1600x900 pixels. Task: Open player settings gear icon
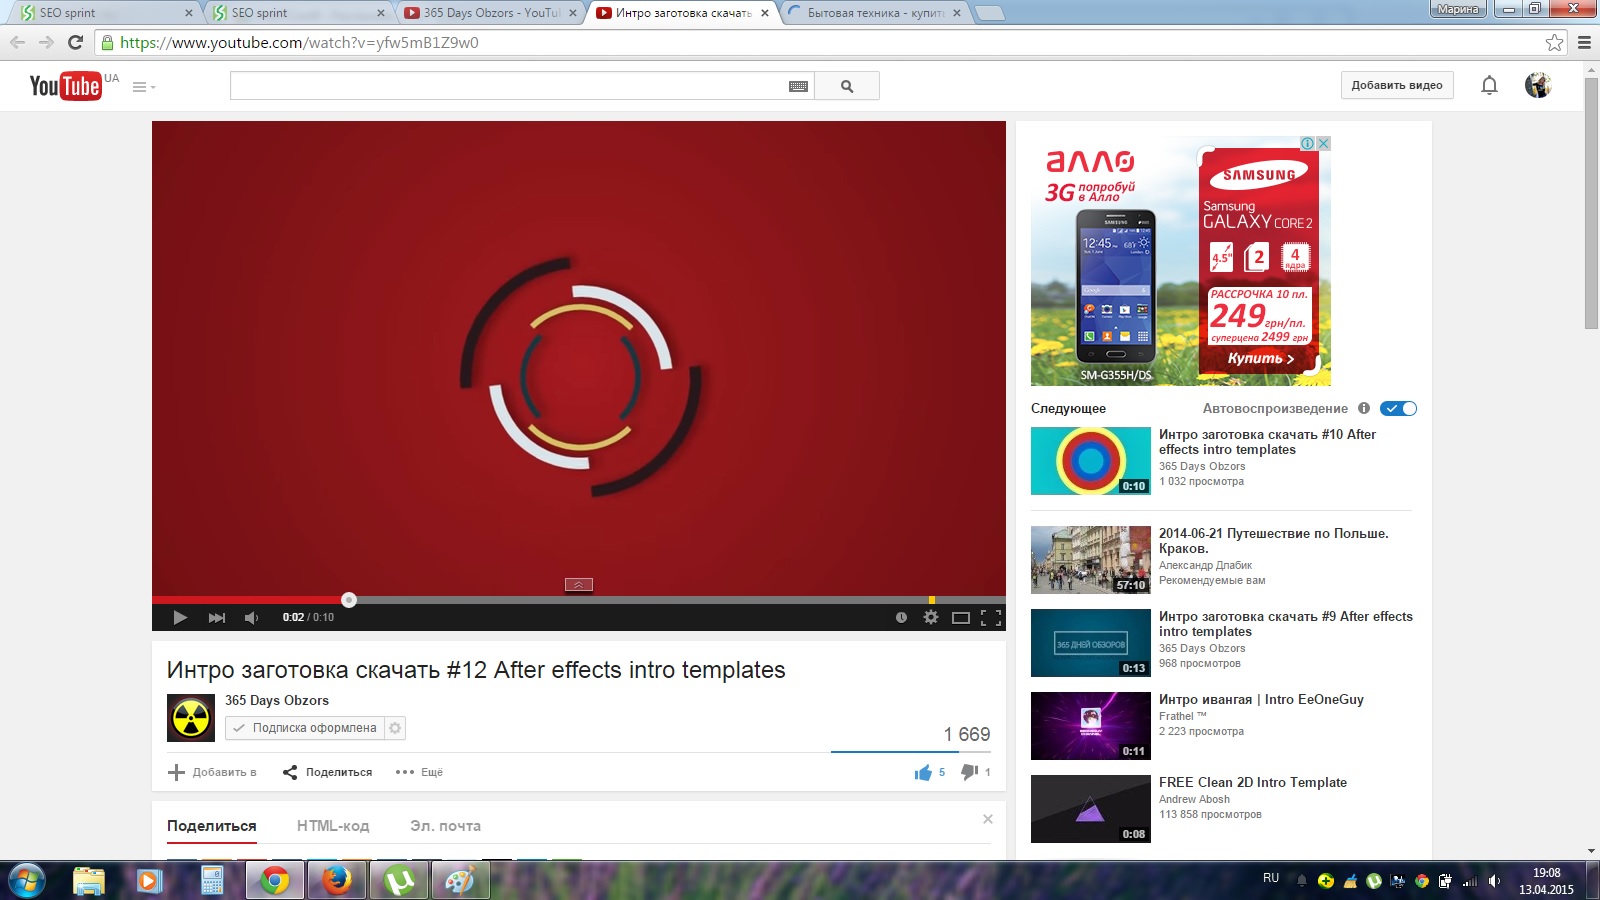pos(931,617)
